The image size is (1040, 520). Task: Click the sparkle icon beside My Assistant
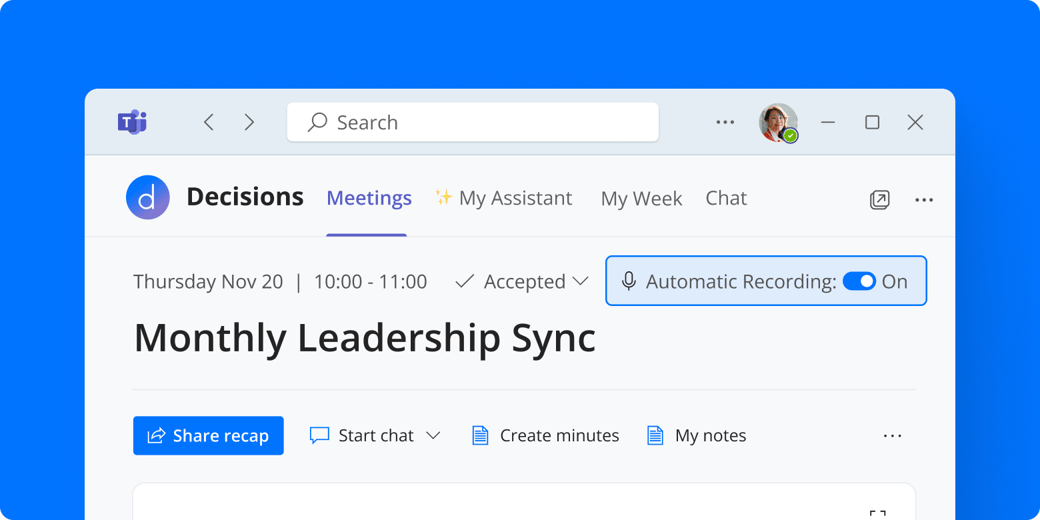pyautogui.click(x=444, y=196)
